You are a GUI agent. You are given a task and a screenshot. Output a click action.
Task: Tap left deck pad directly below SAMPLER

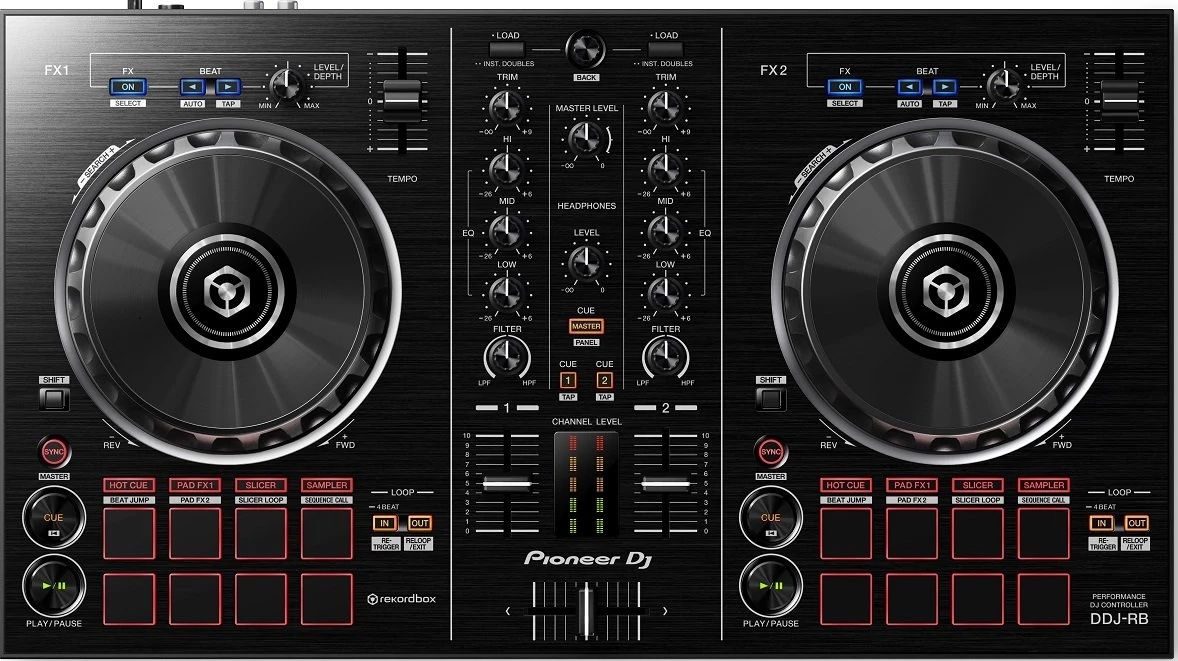(327, 534)
